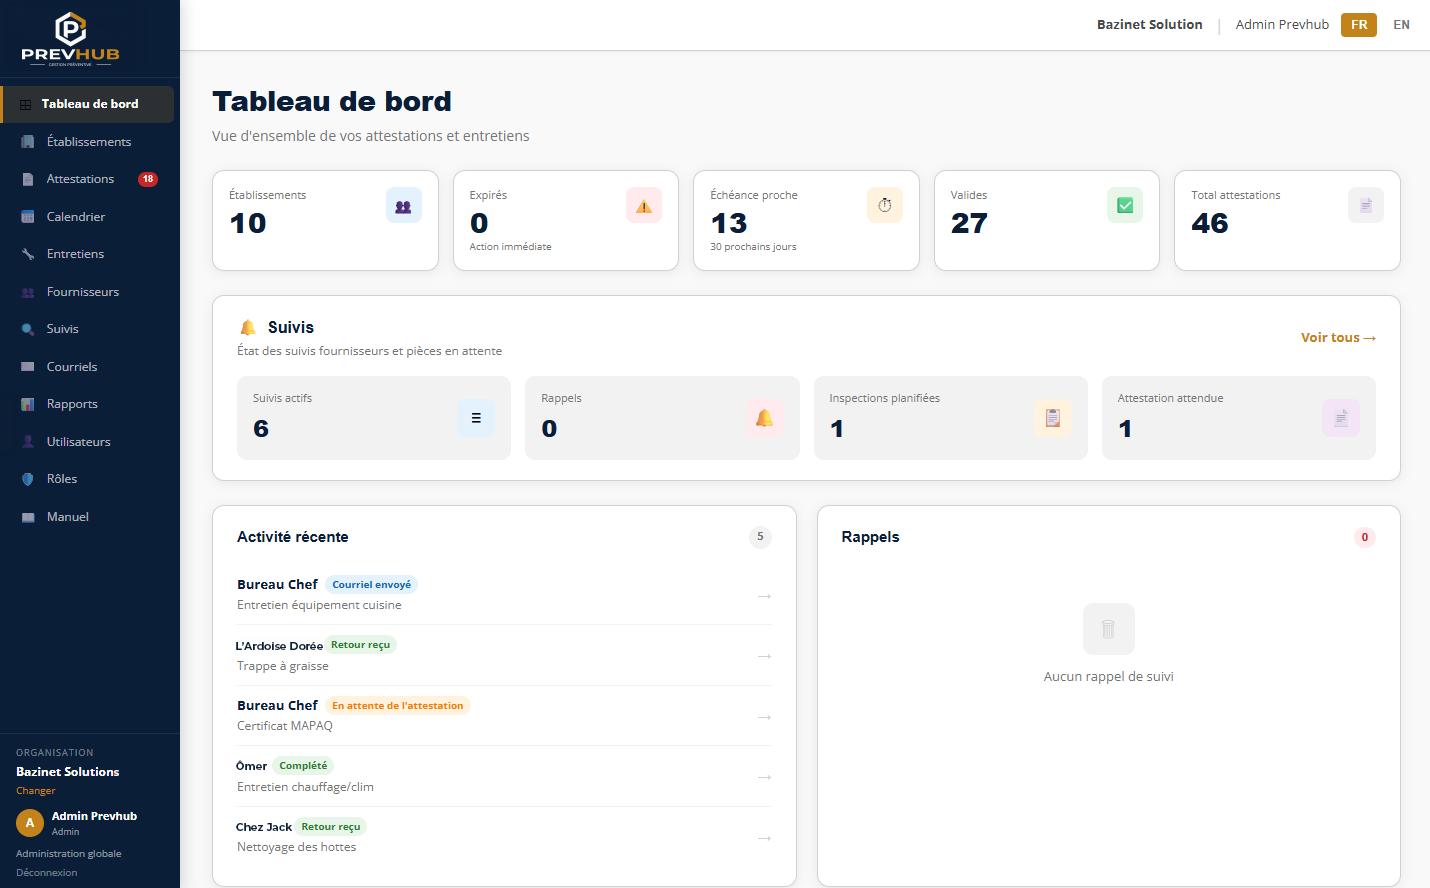The height and width of the screenshot is (888, 1430).
Task: Click the En attente de l'attestation badge
Action: click(398, 706)
